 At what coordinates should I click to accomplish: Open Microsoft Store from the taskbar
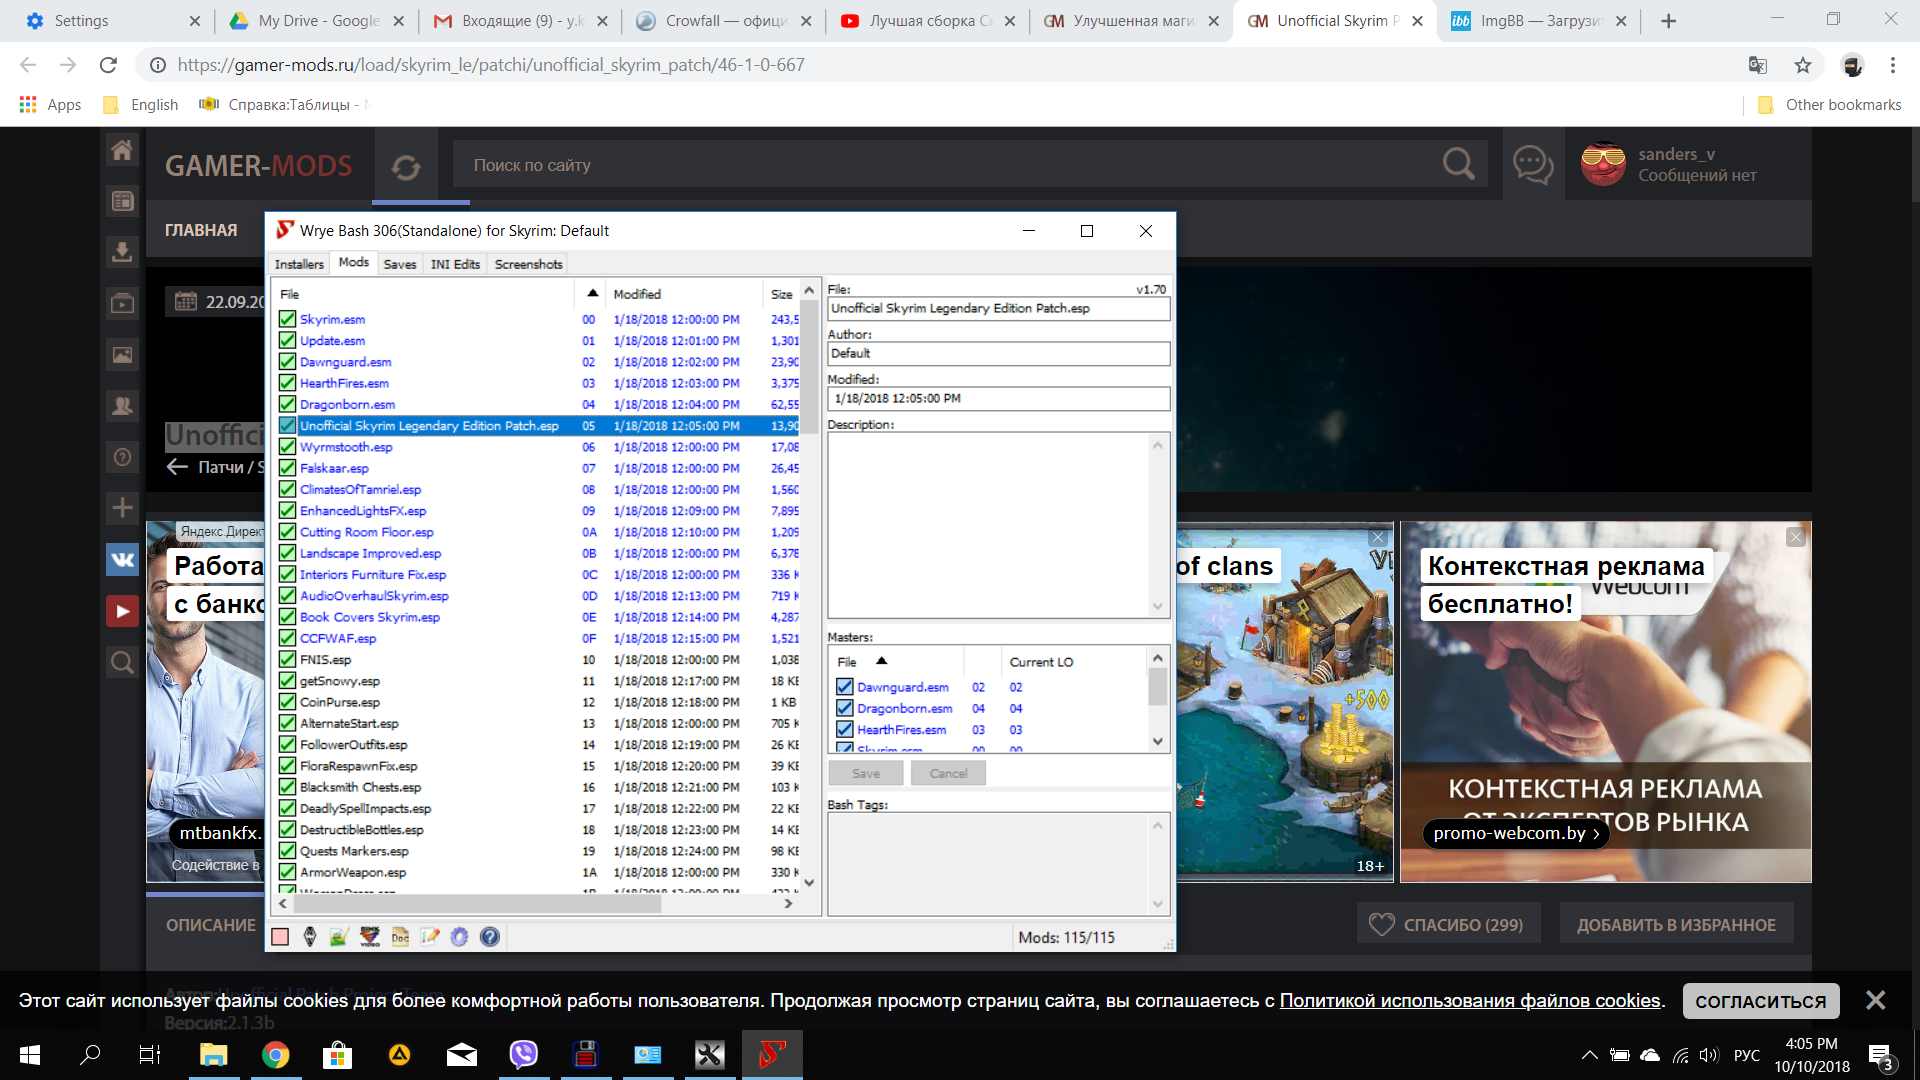[337, 1054]
